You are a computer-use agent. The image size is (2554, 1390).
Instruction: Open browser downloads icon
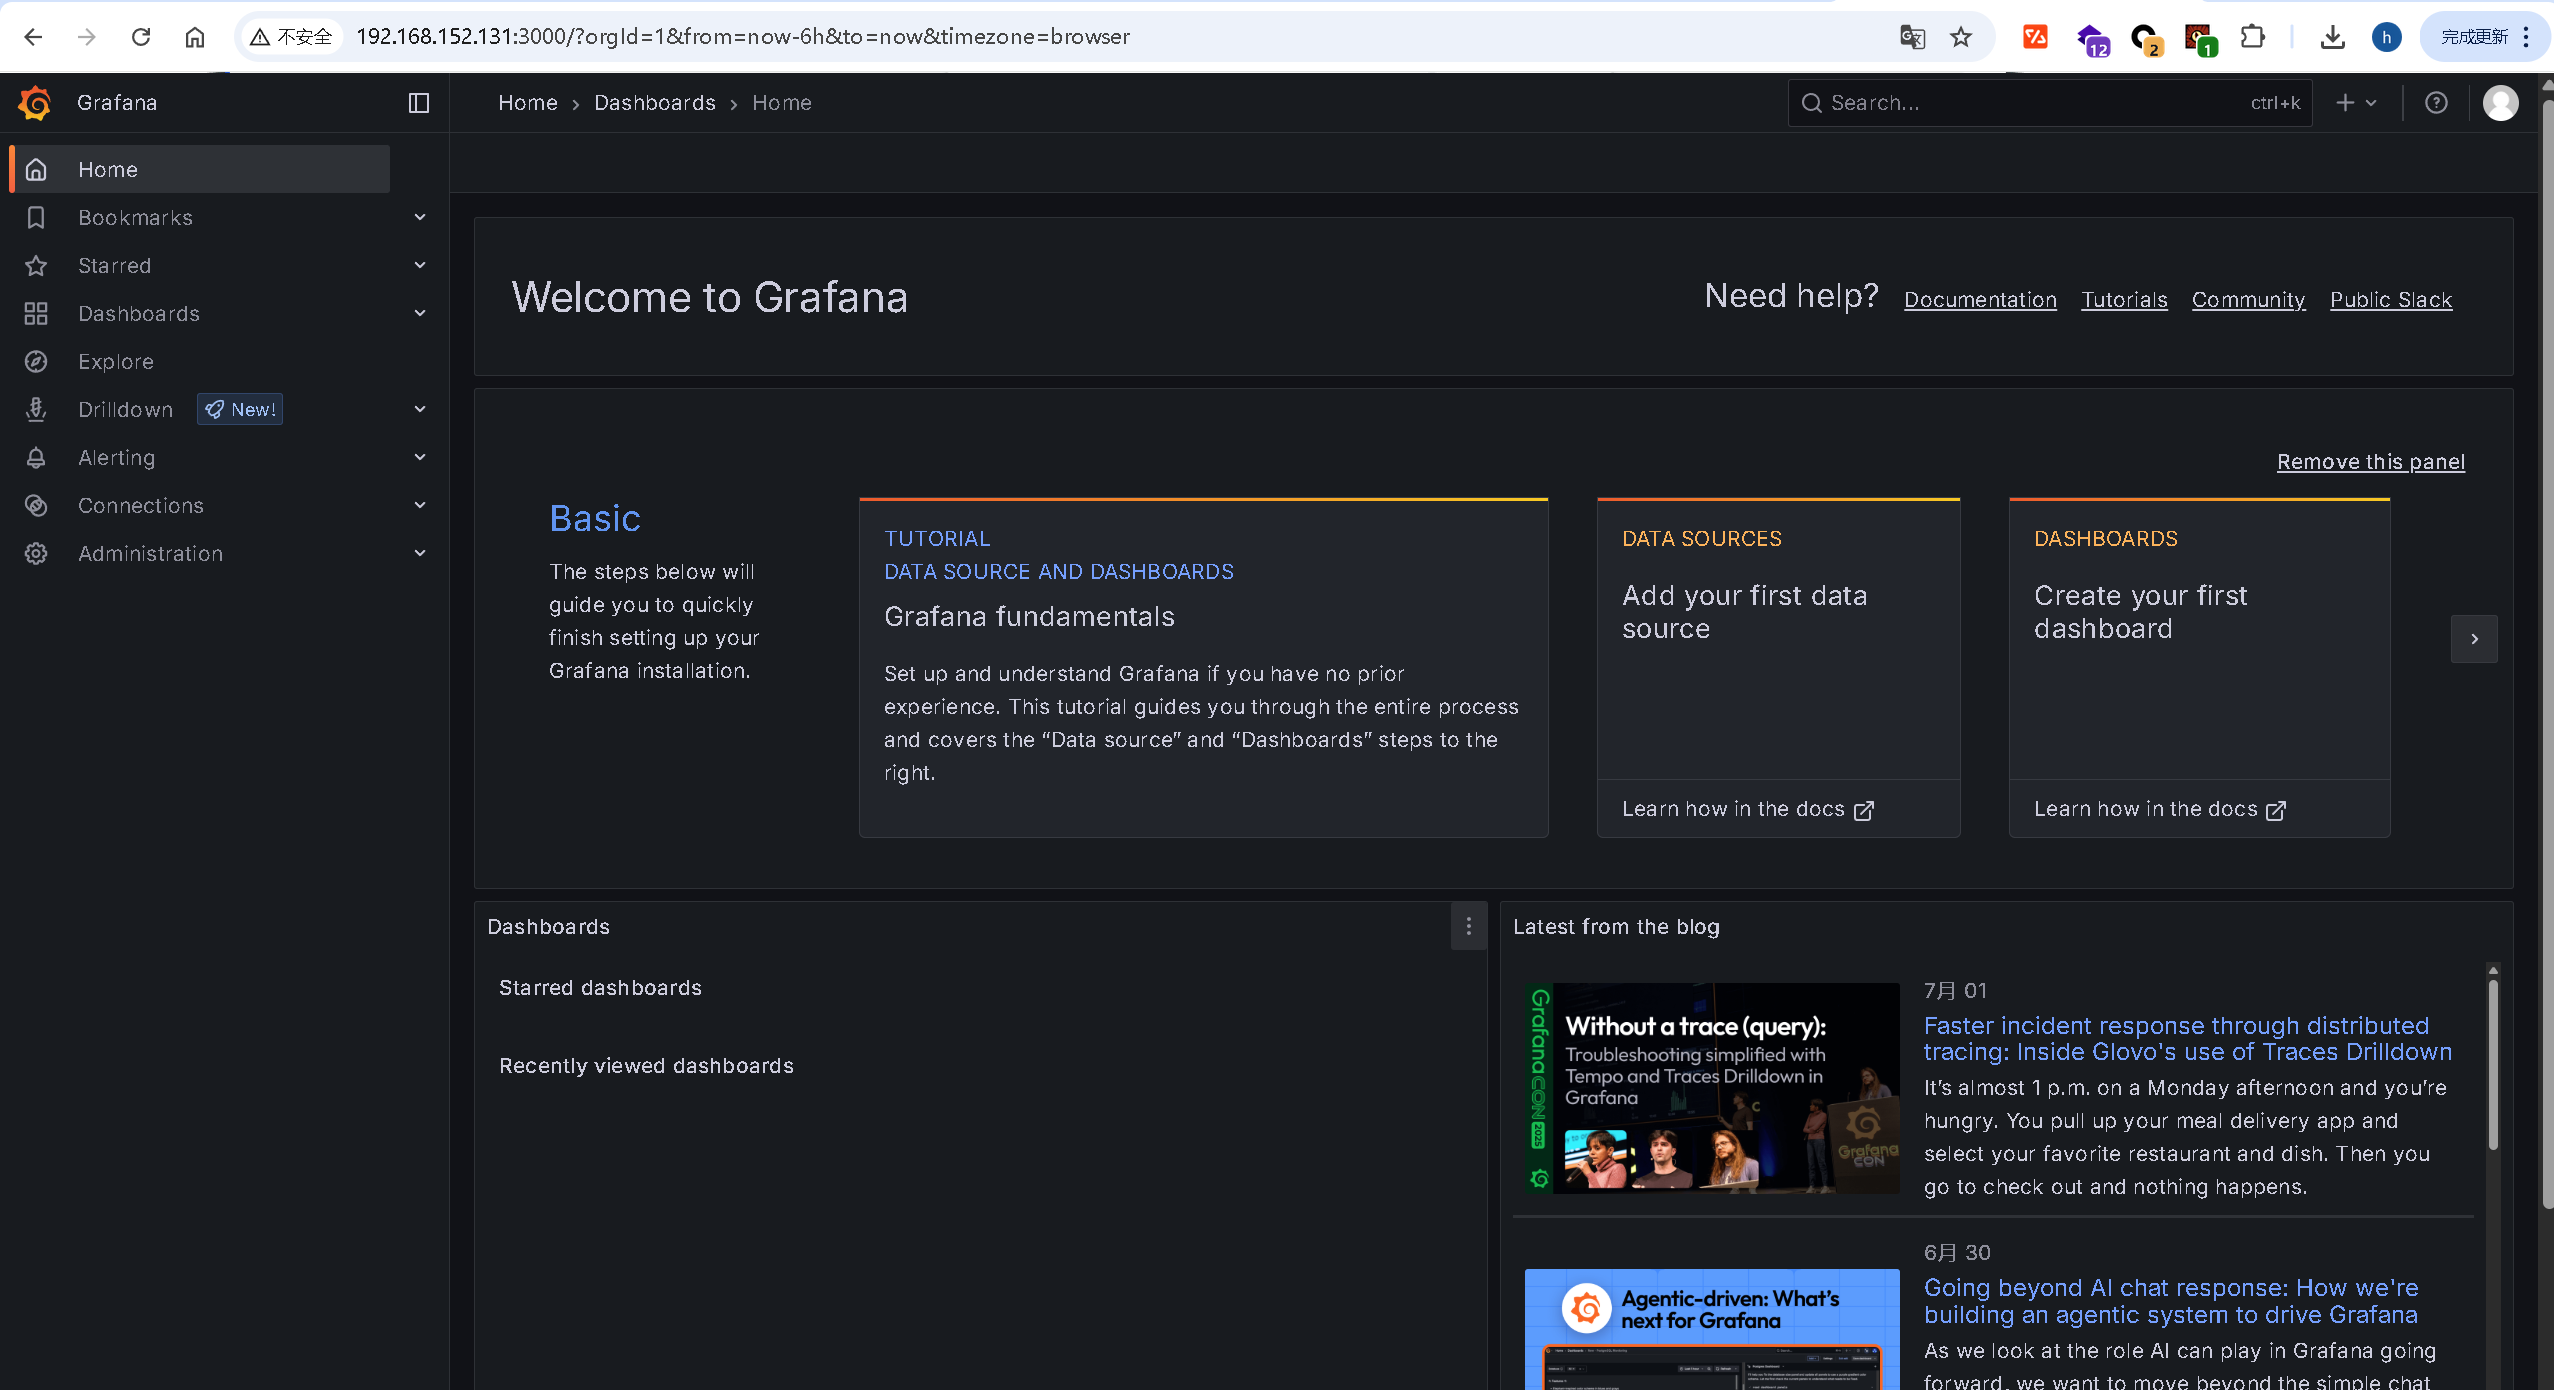(2332, 37)
